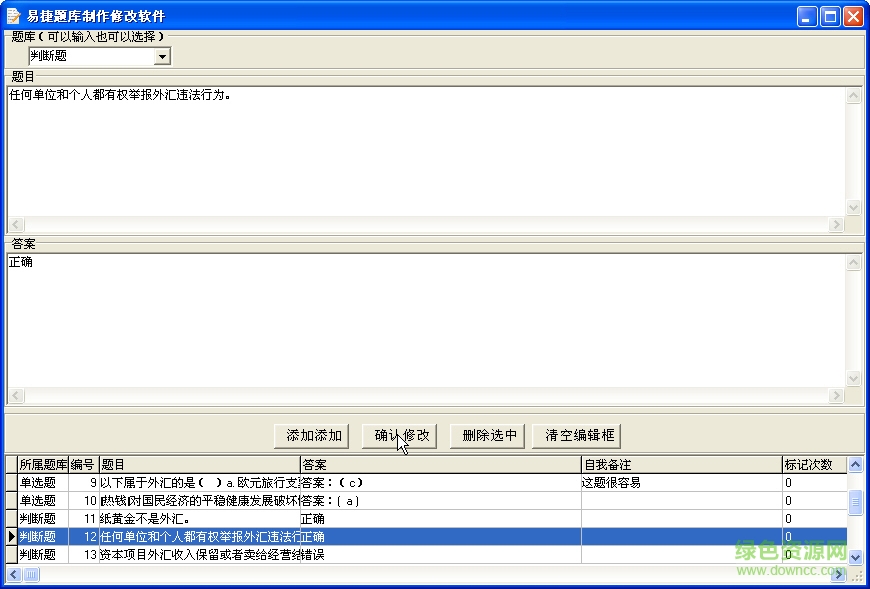Screen dimensions: 870x589
Task: Click the application icon in the title bar
Action: tap(14, 15)
